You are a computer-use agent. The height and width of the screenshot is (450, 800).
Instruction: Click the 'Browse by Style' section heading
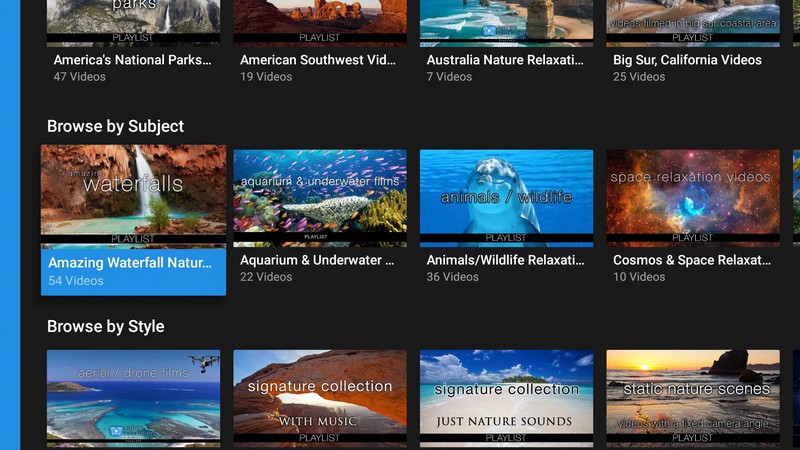pos(105,326)
